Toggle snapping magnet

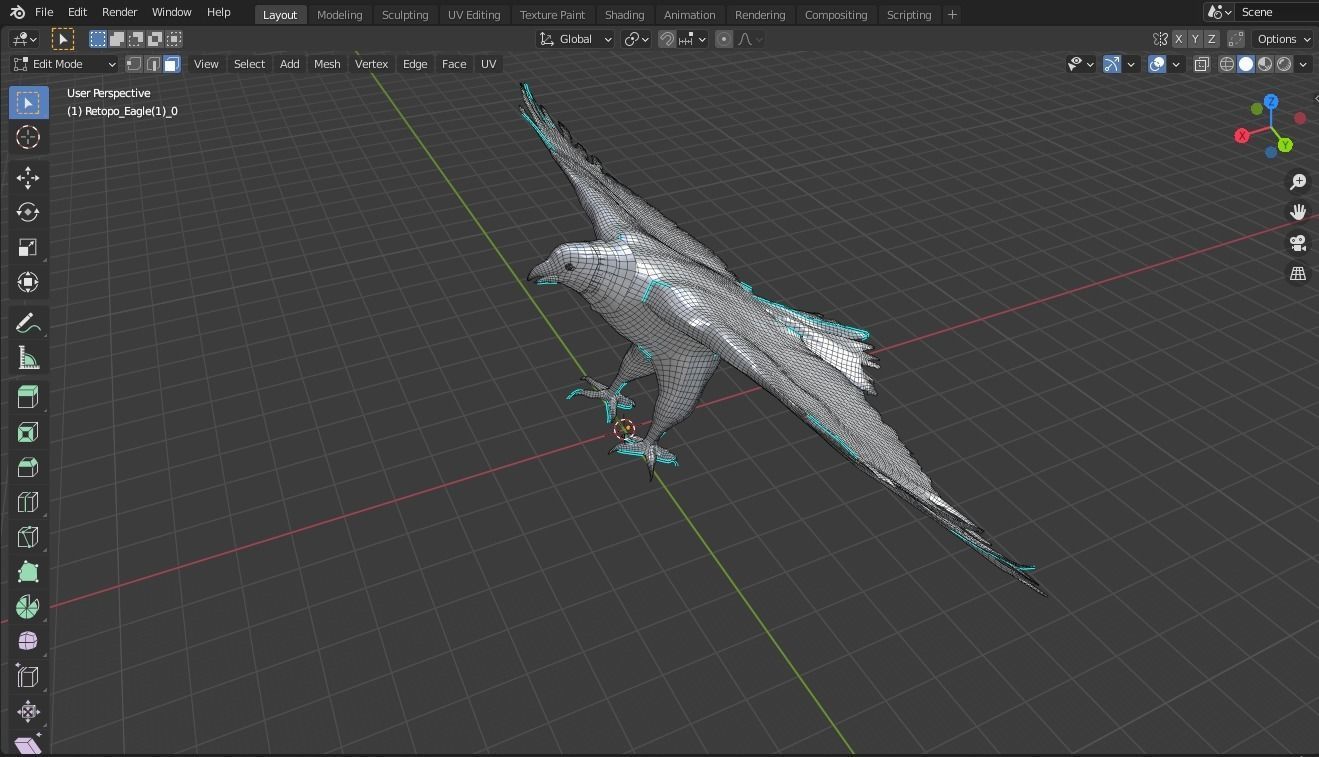667,39
